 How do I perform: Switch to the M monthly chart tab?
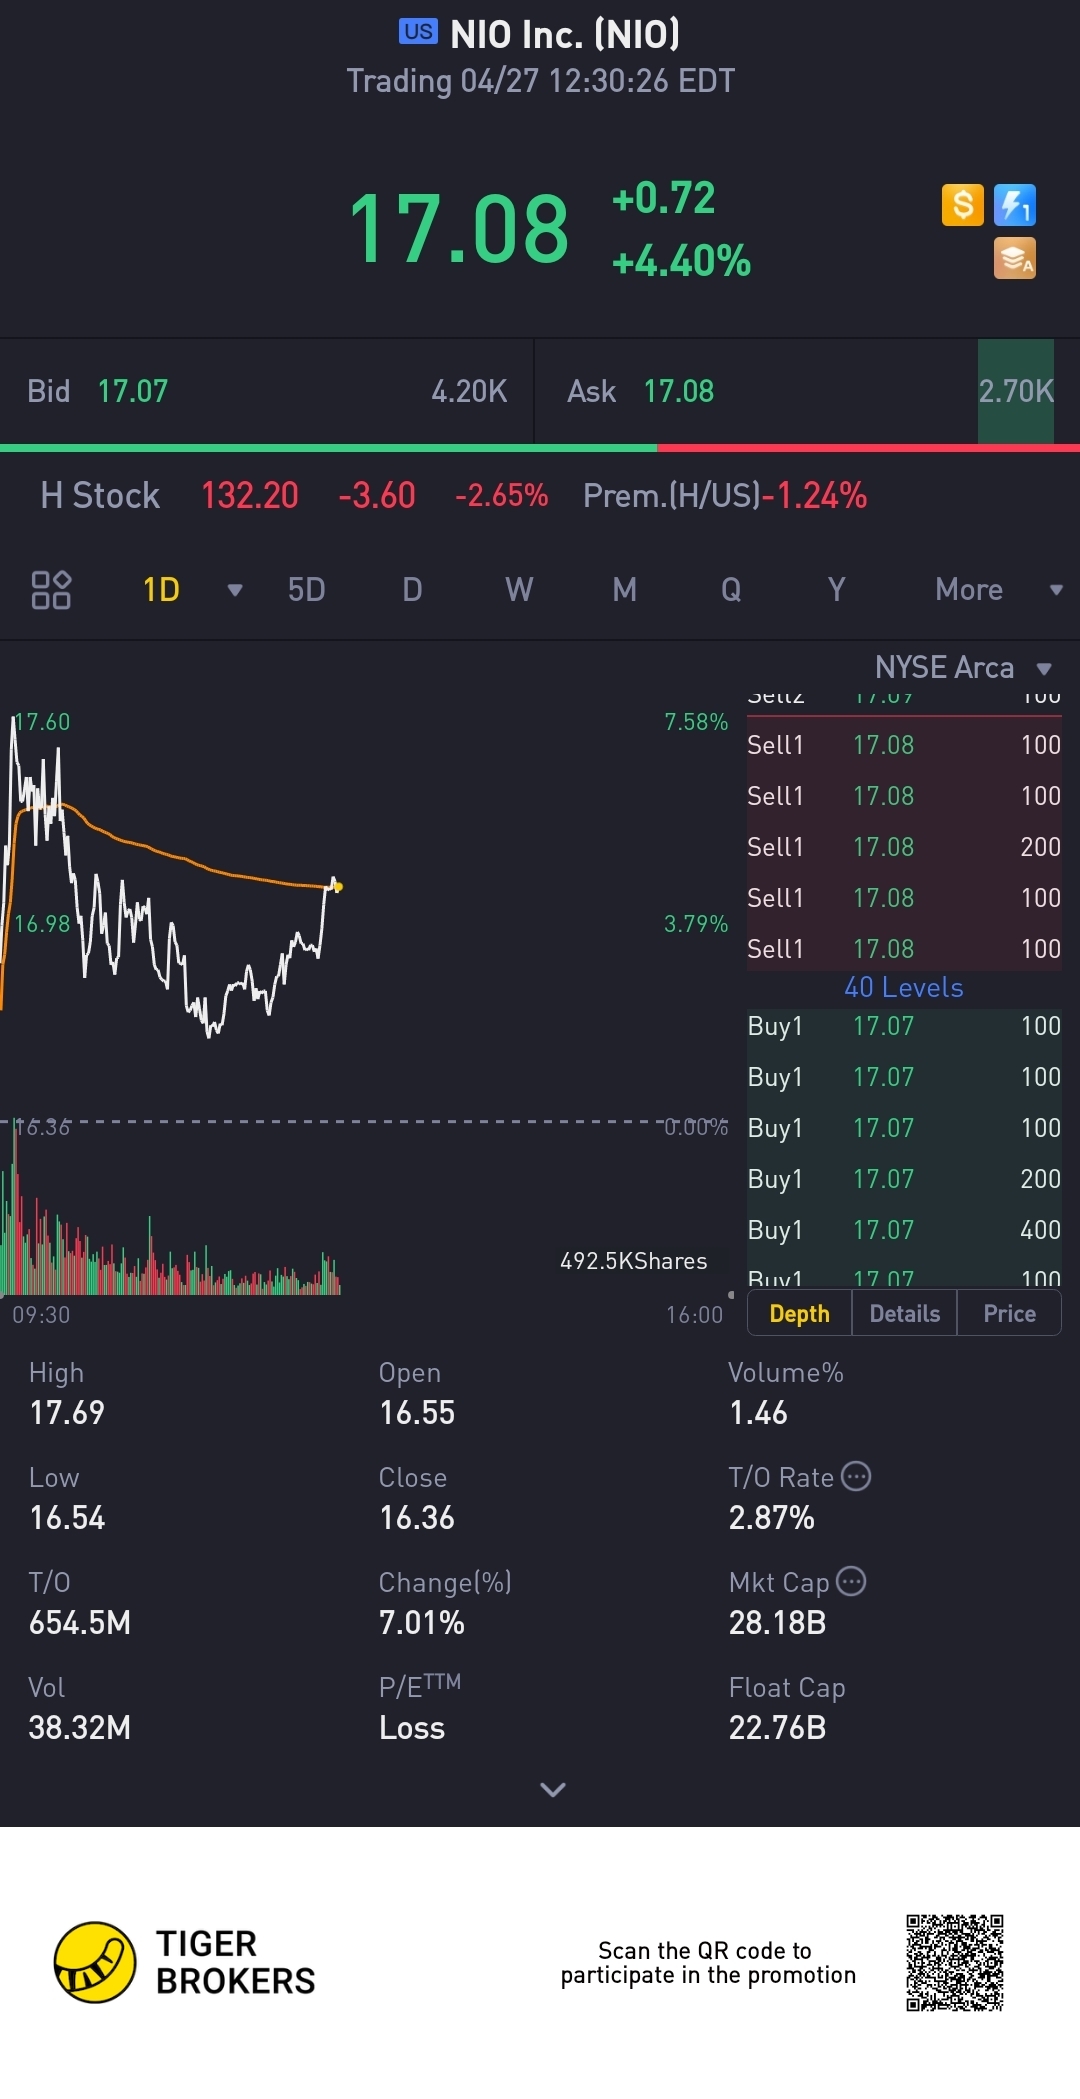[x=625, y=590]
